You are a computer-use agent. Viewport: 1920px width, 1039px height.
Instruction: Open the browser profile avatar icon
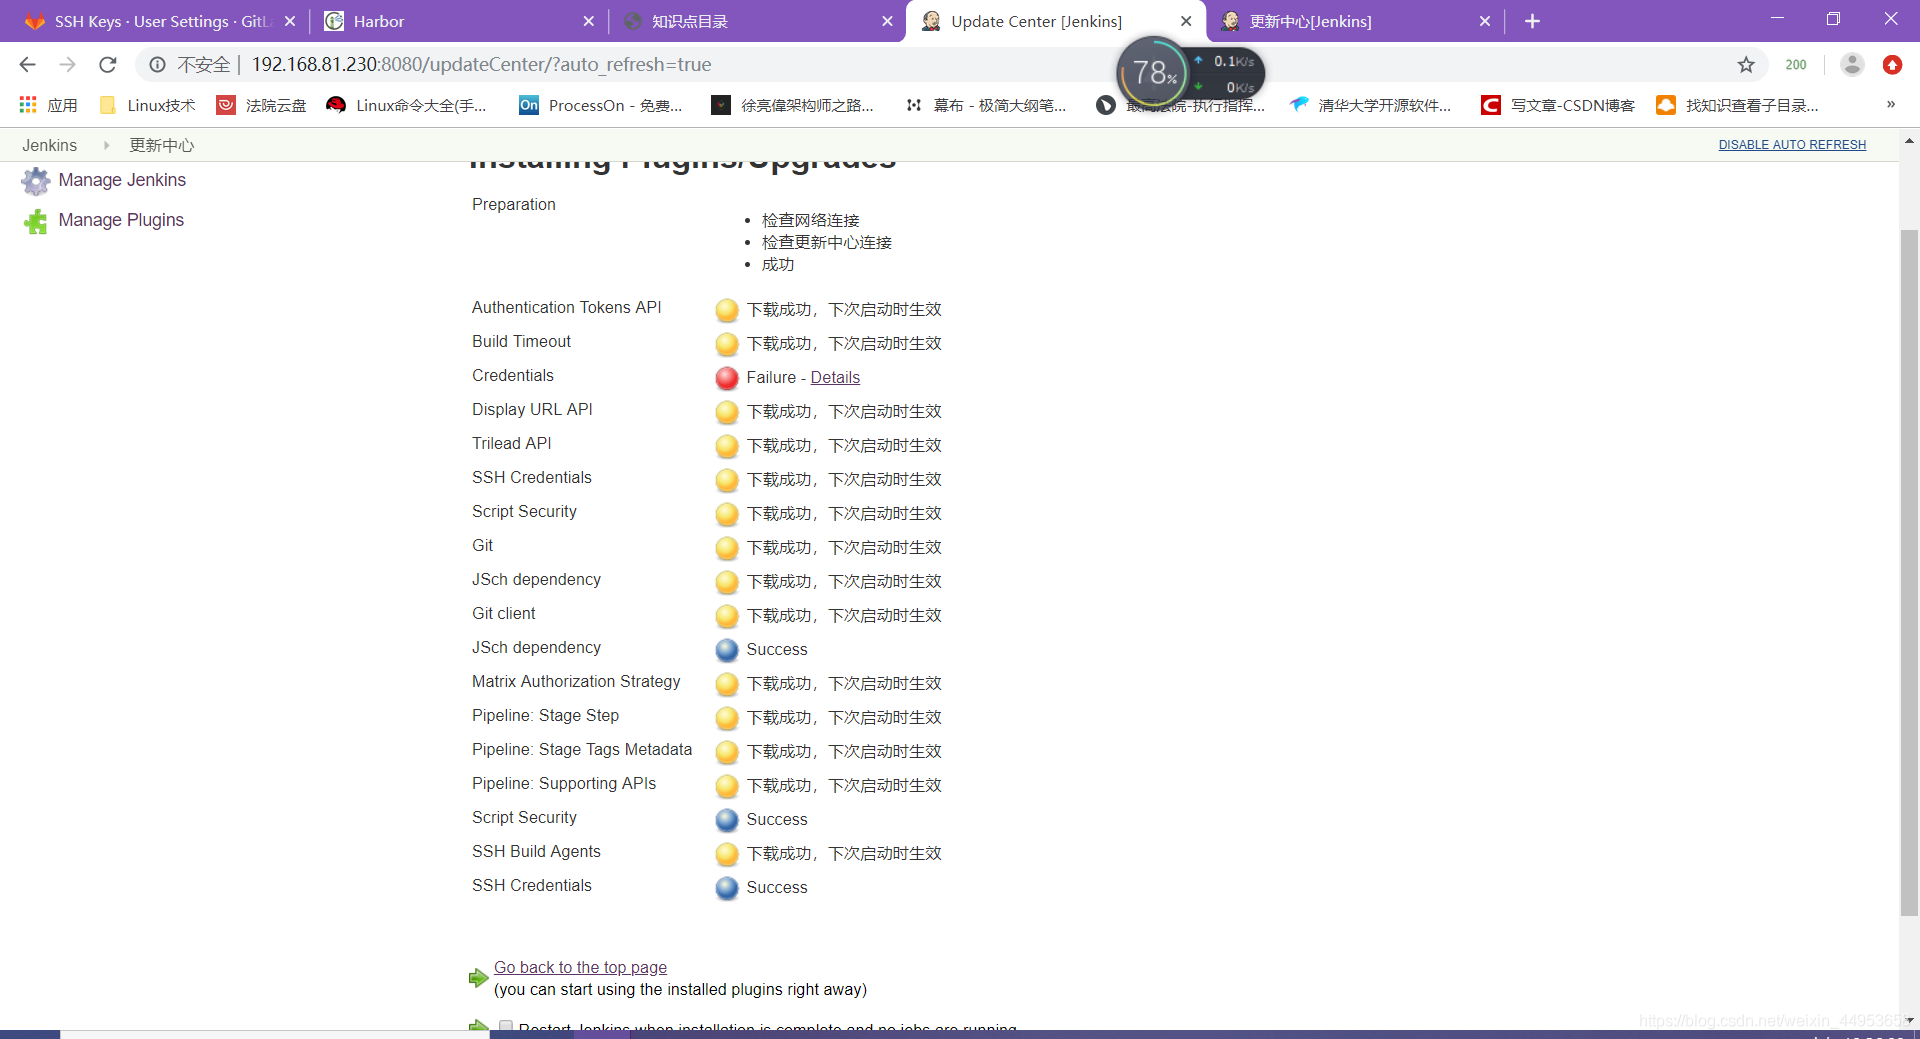(1852, 65)
